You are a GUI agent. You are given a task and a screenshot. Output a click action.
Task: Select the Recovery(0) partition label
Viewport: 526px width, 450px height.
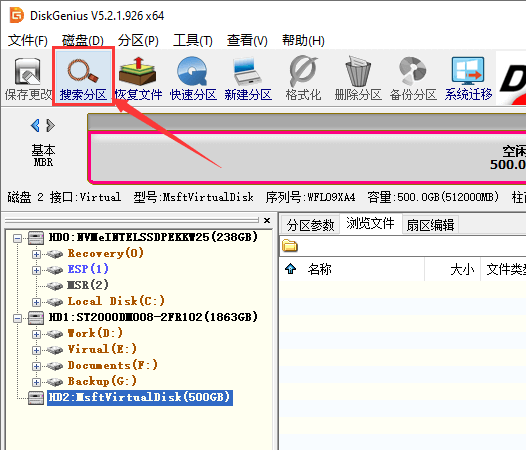coord(106,254)
